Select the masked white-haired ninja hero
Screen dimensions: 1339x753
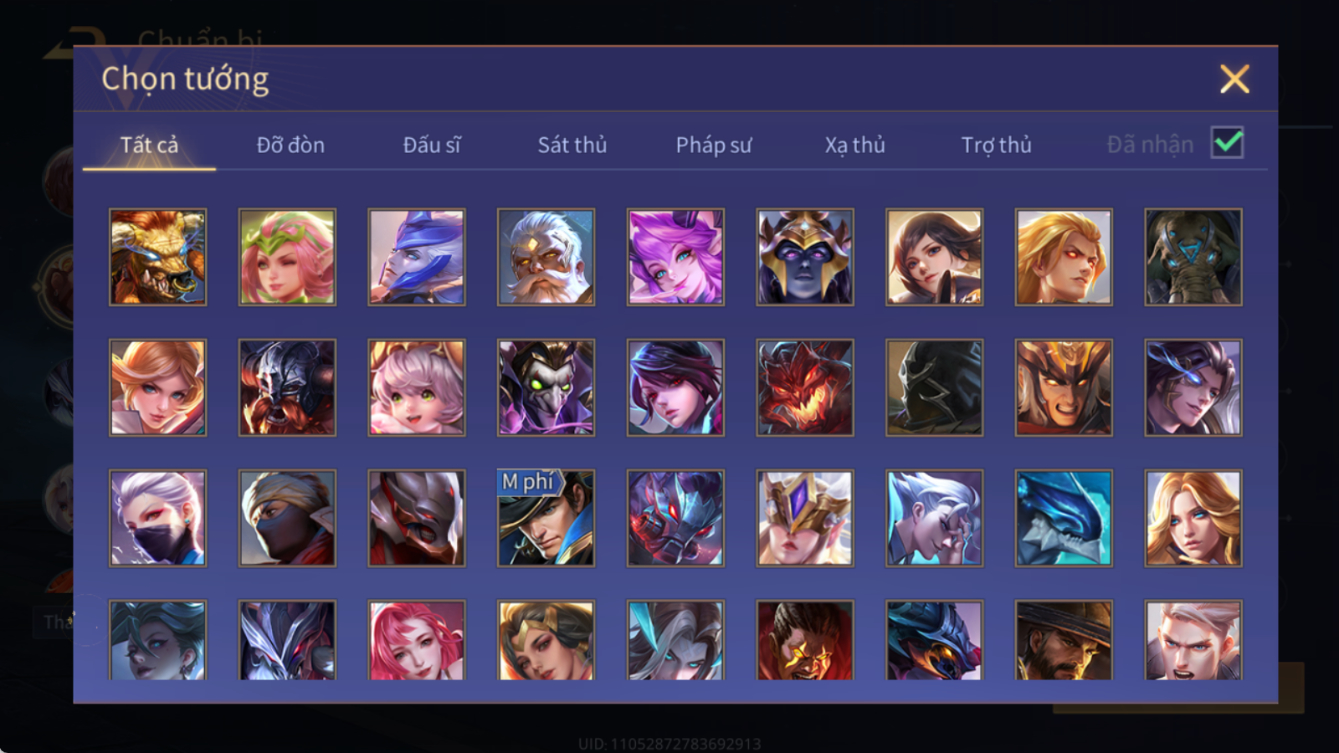coord(158,518)
